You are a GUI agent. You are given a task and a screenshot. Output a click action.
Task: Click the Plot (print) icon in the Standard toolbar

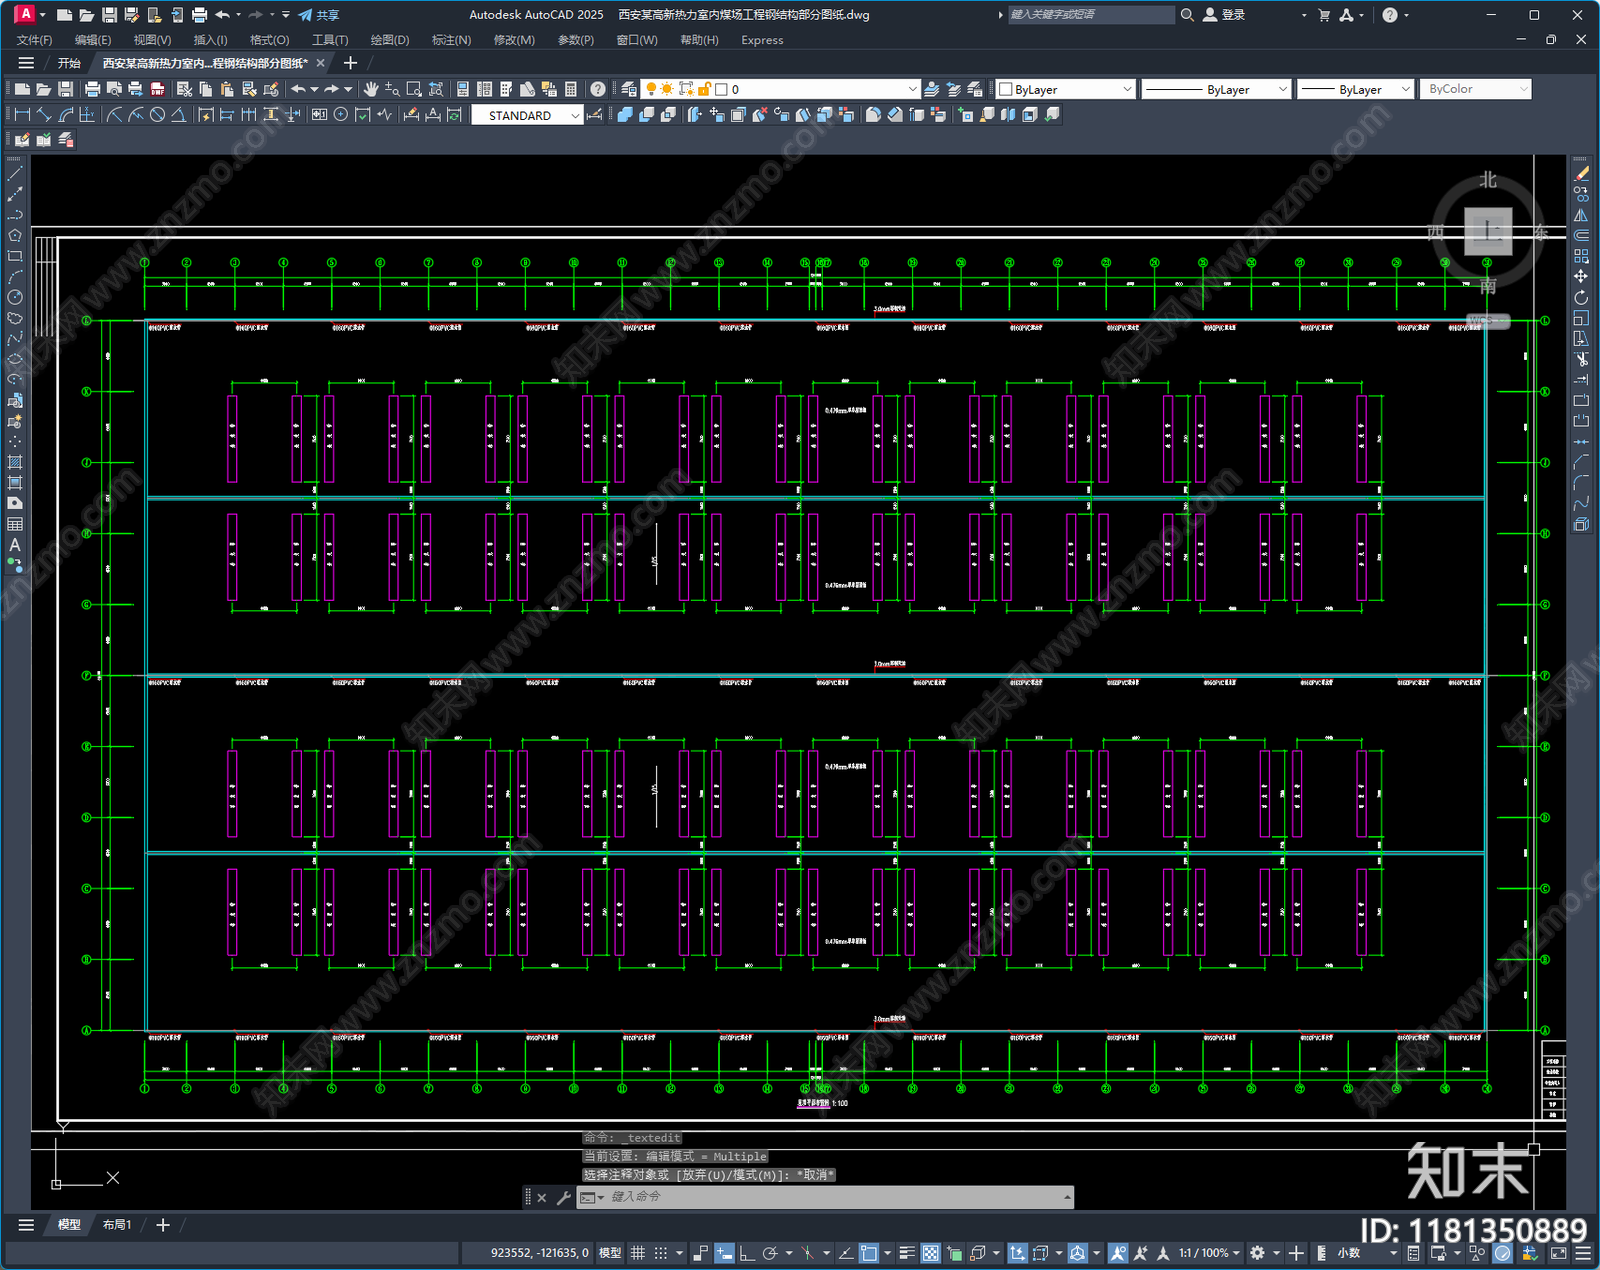93,89
